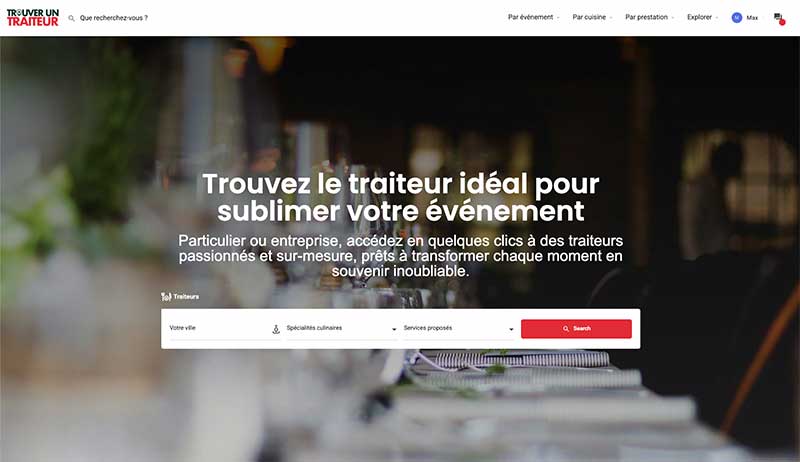This screenshot has height=462, width=800.
Task: Click the Spécialités culinaires dropdown arrow
Action: click(394, 329)
